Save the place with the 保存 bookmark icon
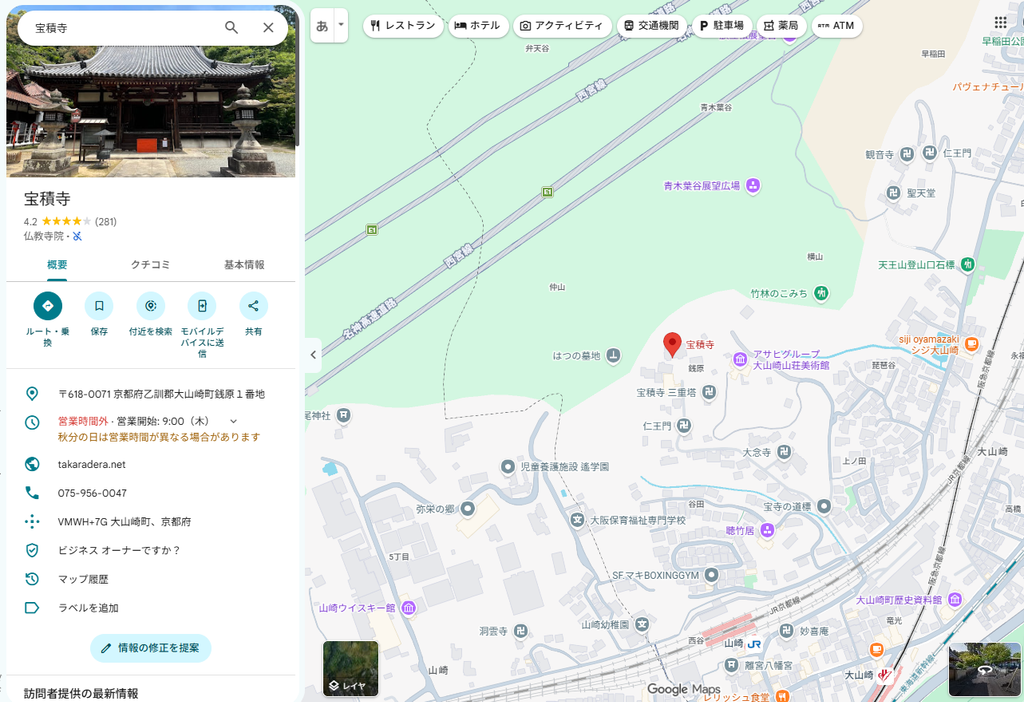1024x702 pixels. (x=99, y=306)
